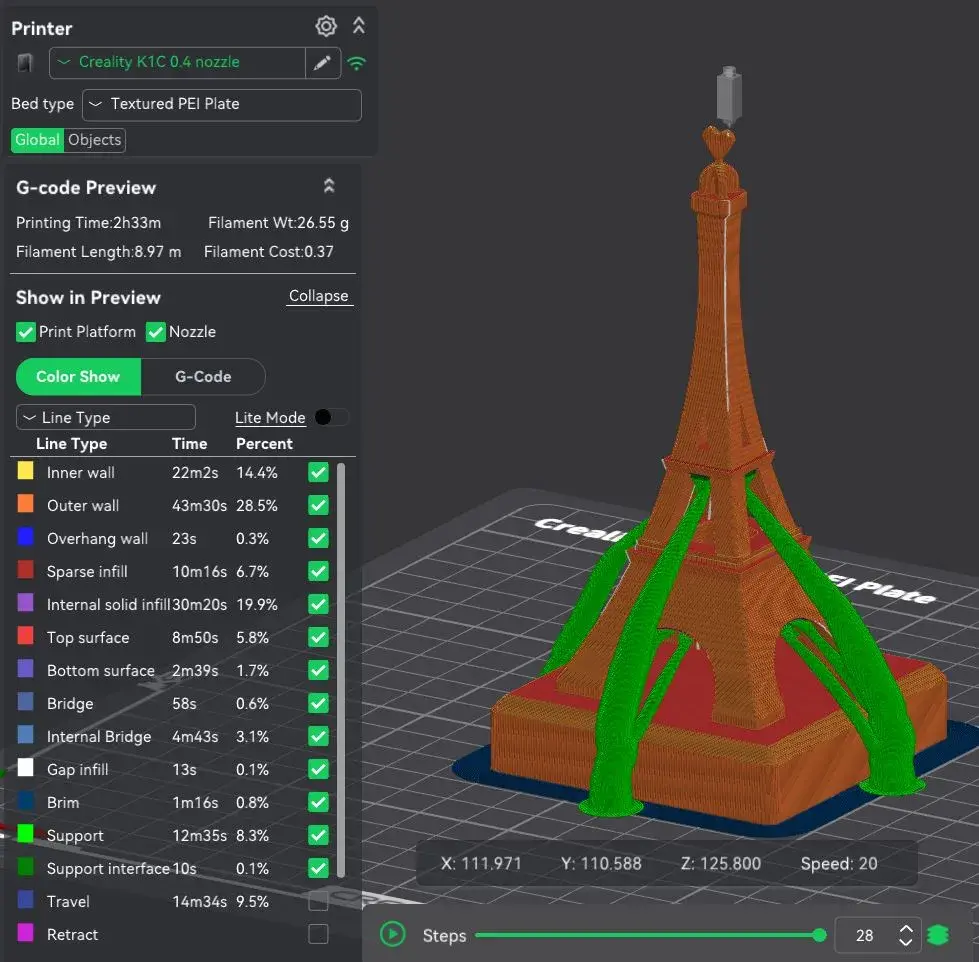Viewport: 979px width, 962px height.
Task: Click the Bottom surface color swatch
Action: click(26, 669)
